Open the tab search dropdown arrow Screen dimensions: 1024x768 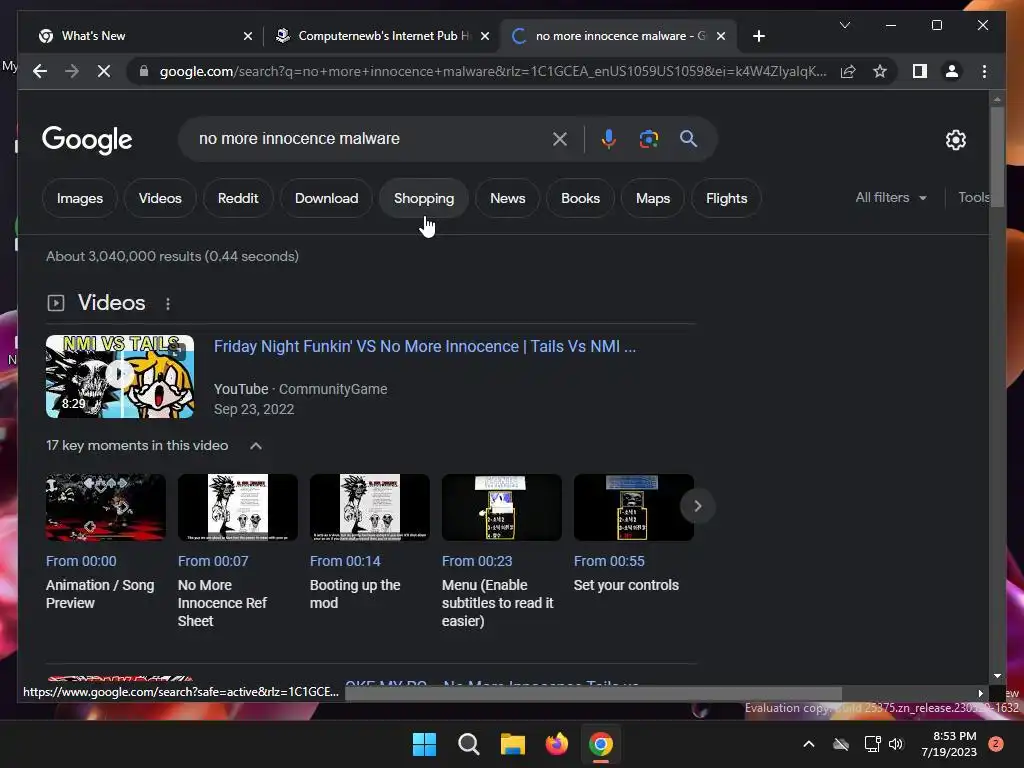click(x=844, y=25)
